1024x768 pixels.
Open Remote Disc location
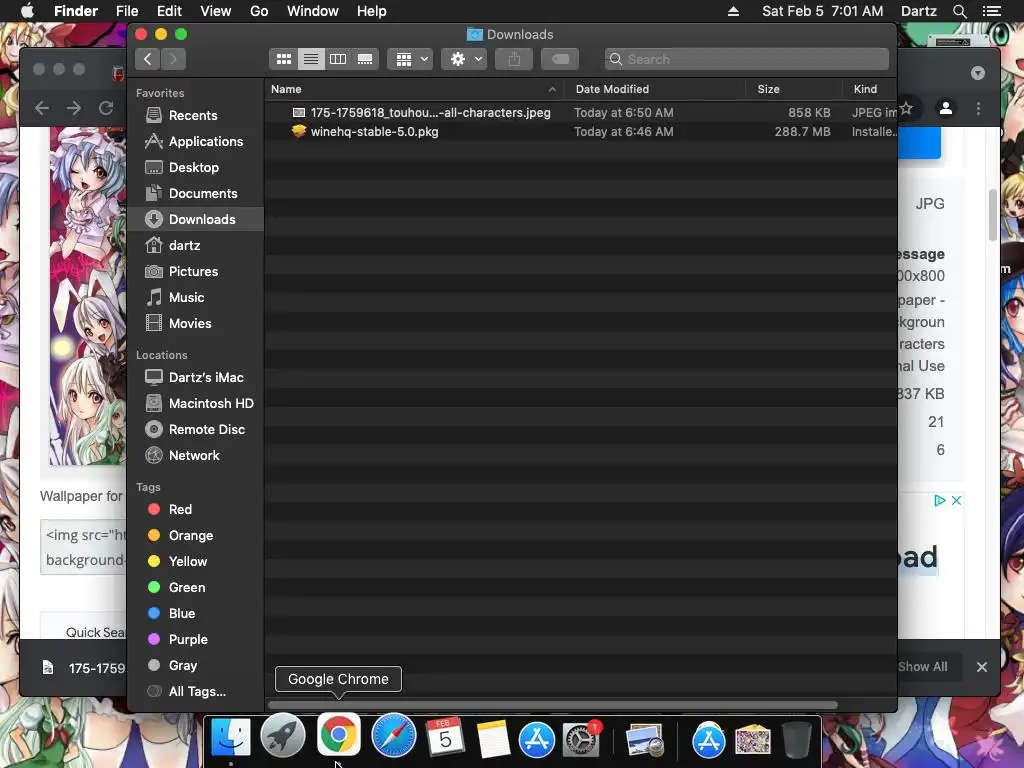[196, 430]
